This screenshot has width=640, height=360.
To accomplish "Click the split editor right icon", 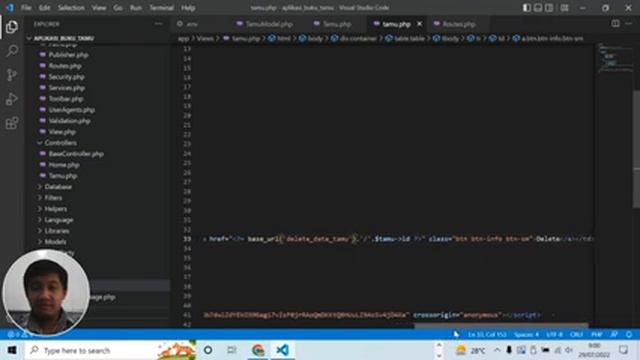I will point(615,24).
